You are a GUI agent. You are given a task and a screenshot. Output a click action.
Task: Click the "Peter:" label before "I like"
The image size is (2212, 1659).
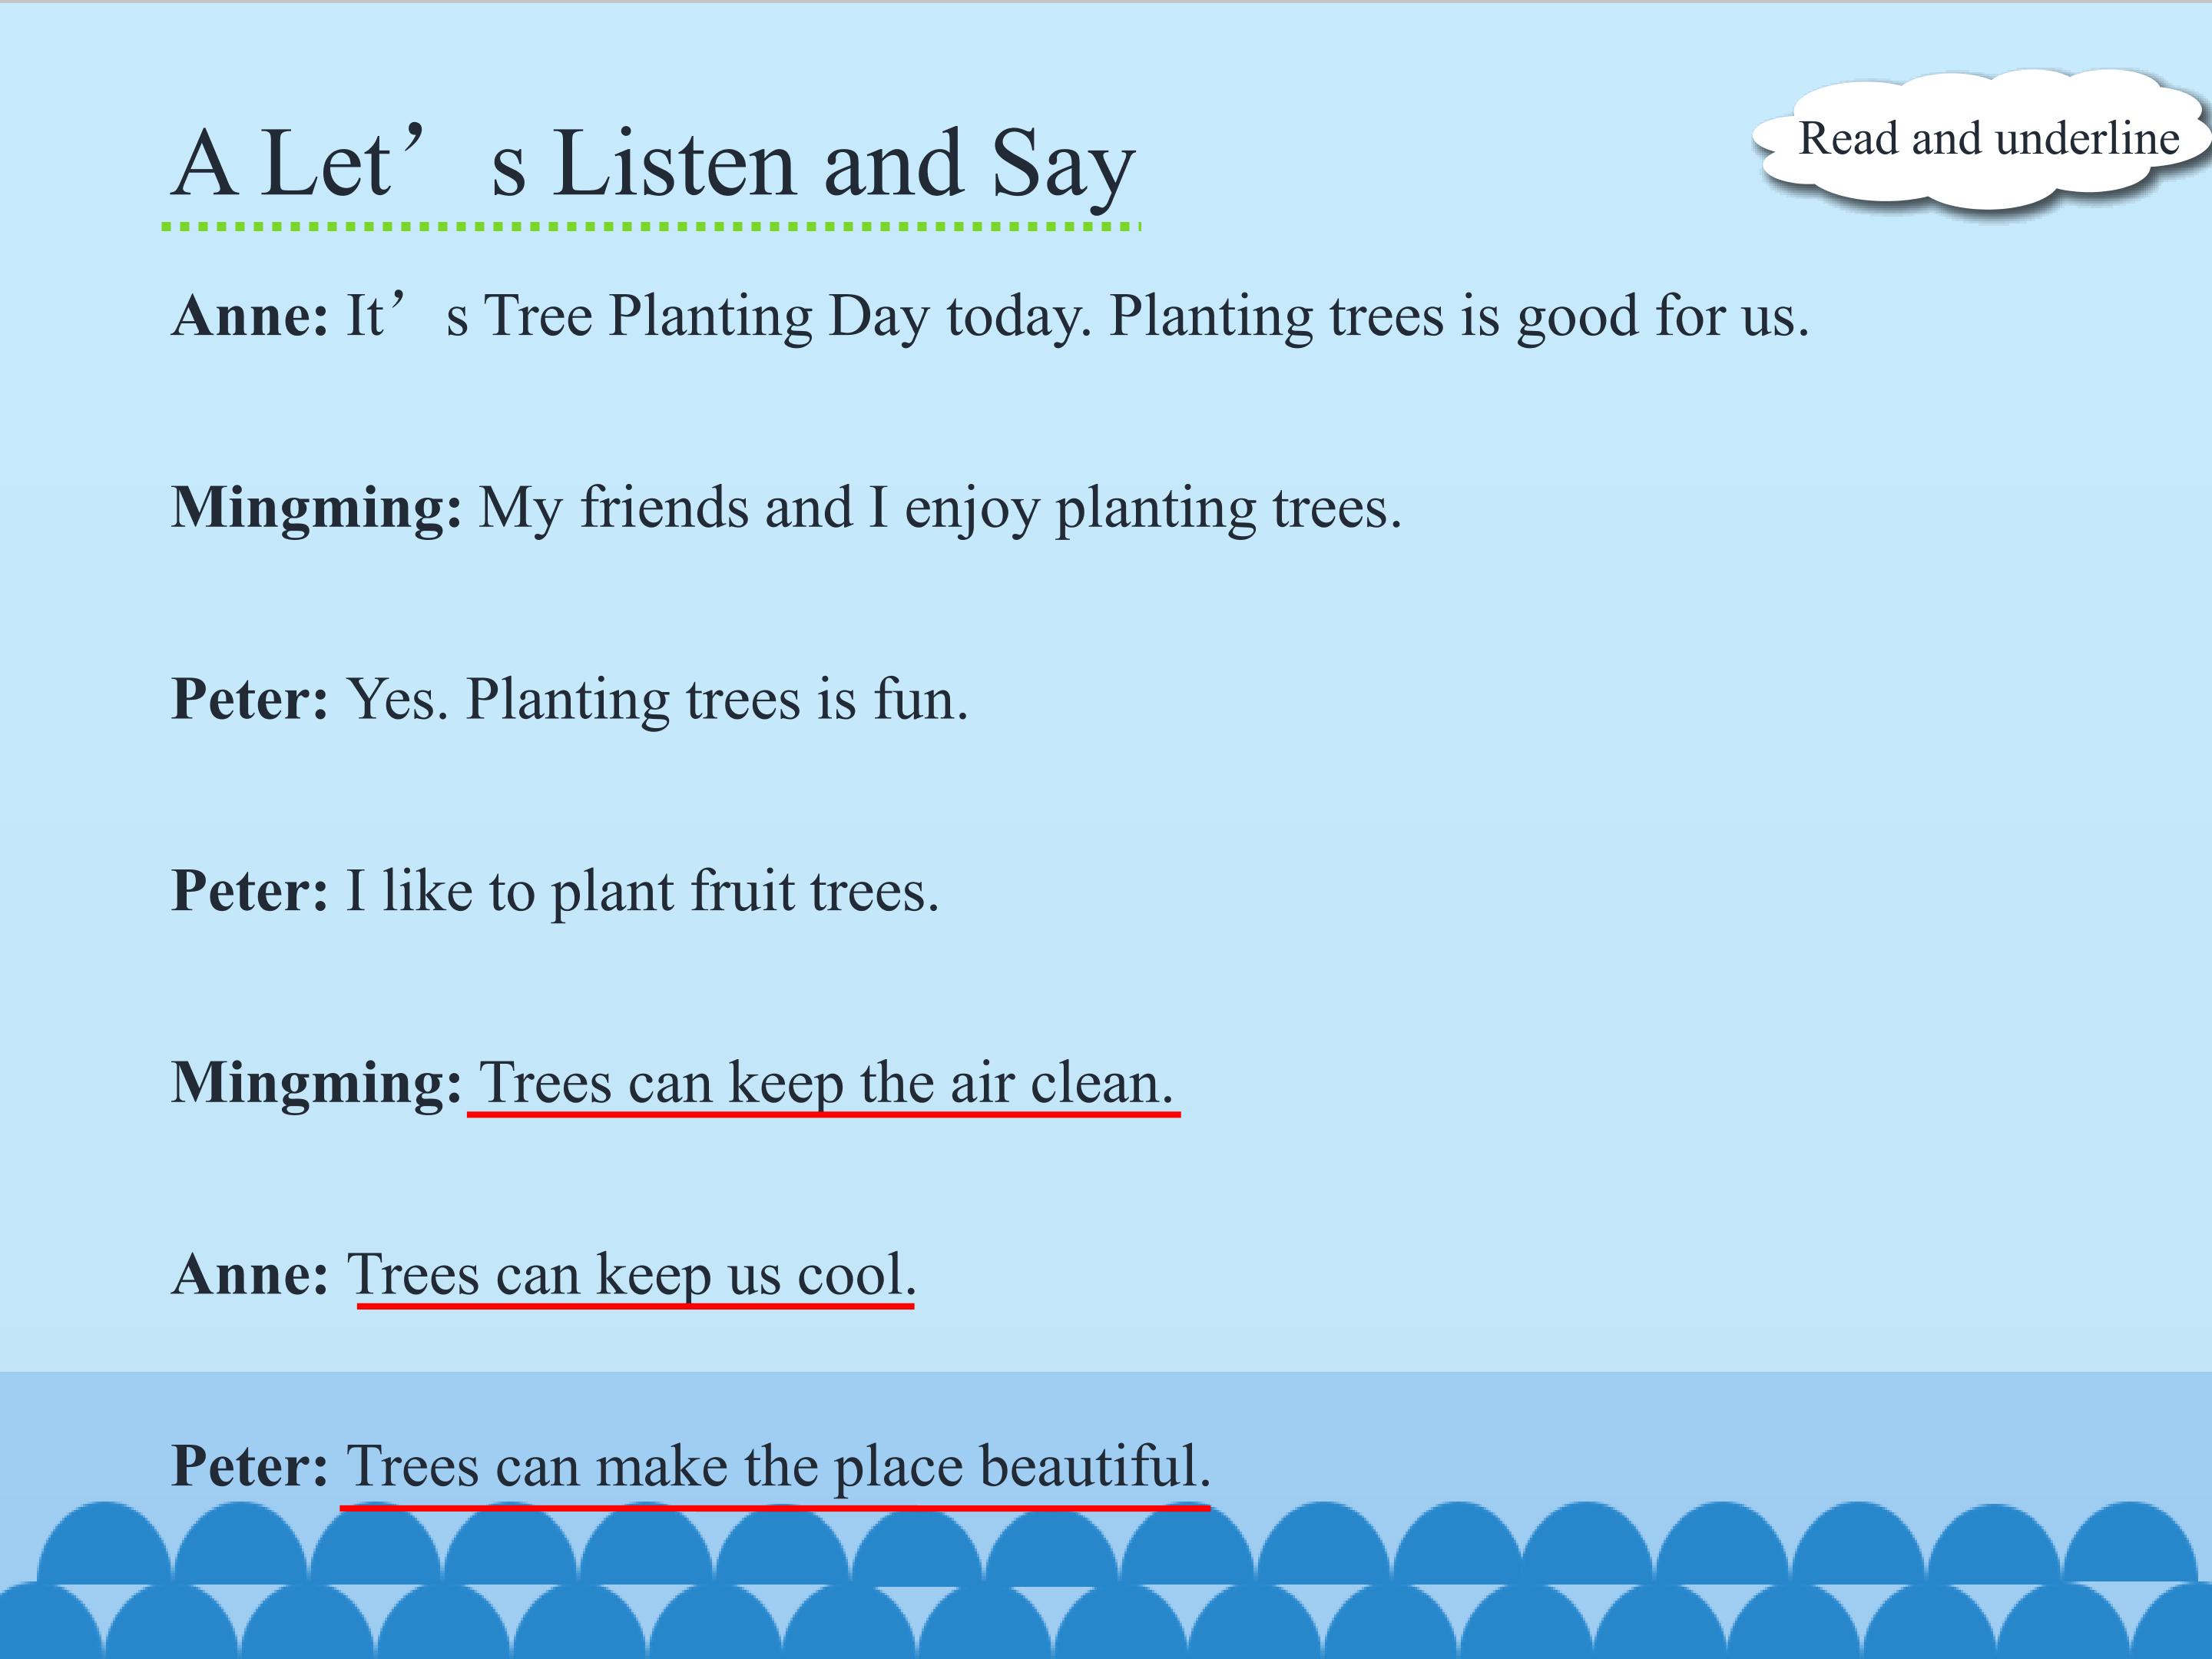pos(250,891)
